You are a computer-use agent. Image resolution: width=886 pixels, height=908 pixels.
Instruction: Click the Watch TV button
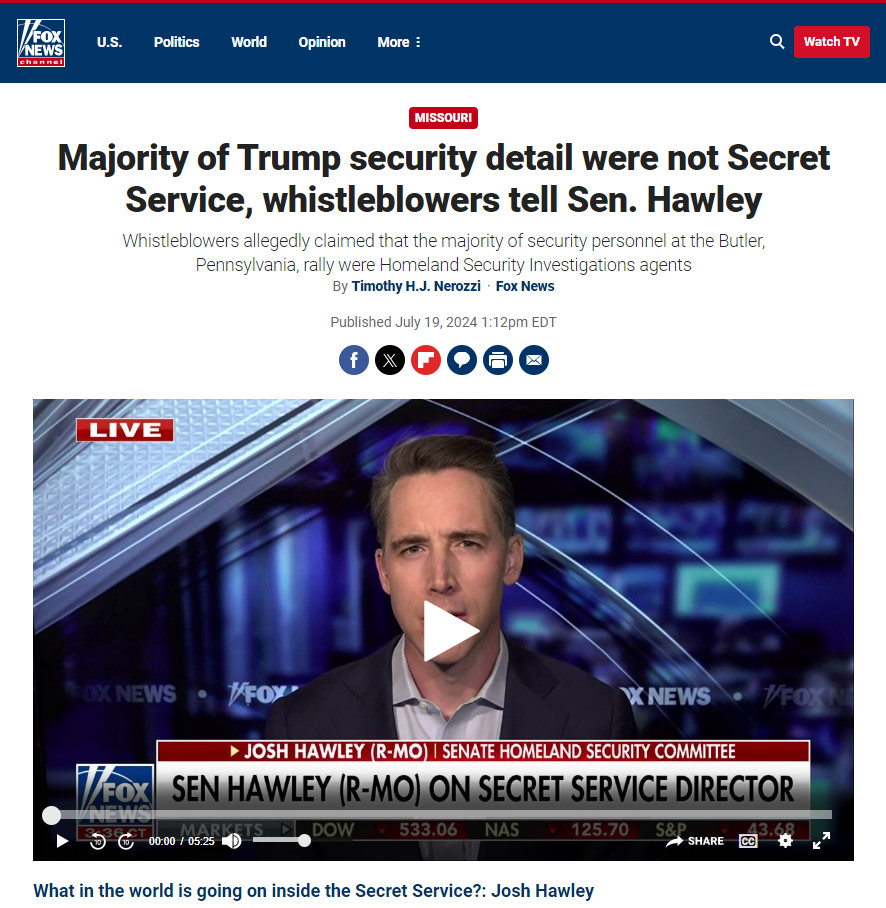(832, 42)
